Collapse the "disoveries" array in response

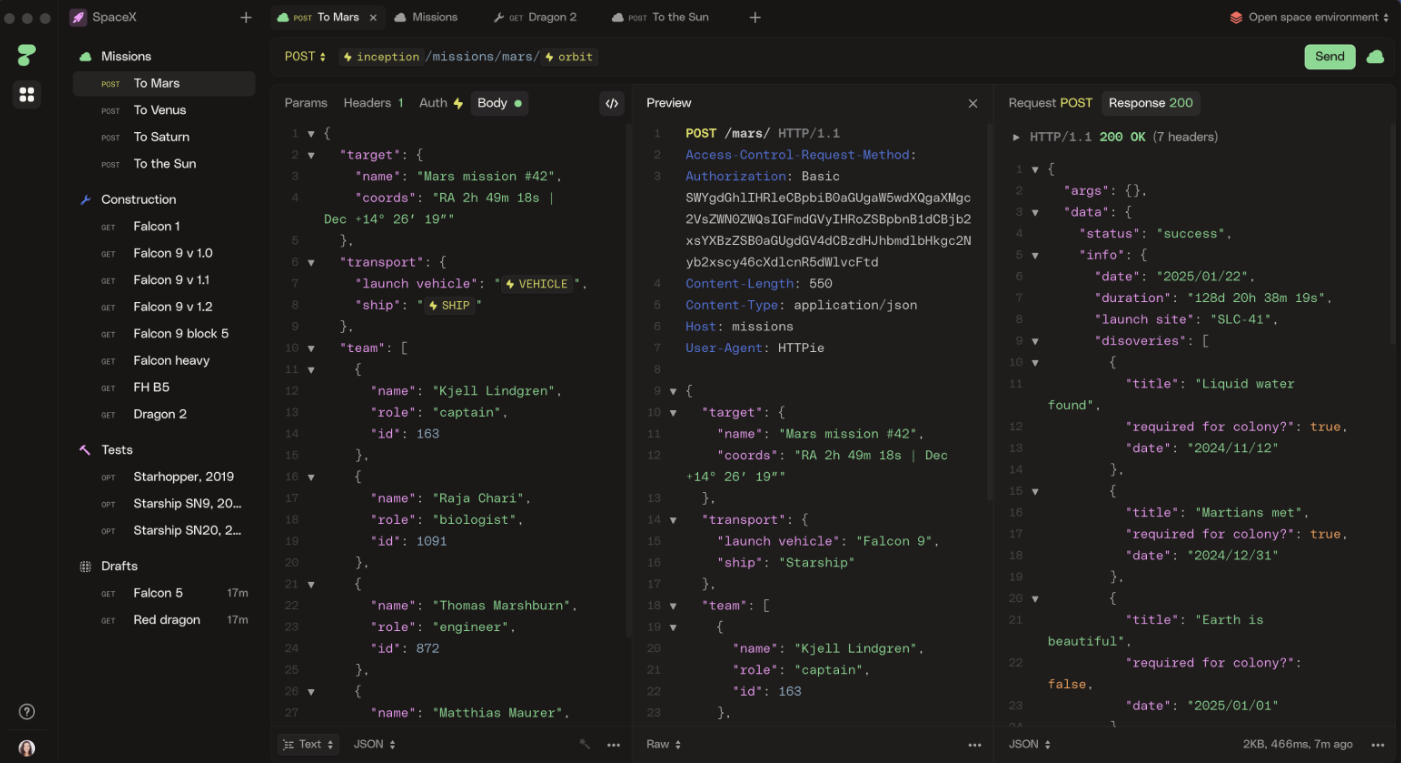coord(1035,342)
